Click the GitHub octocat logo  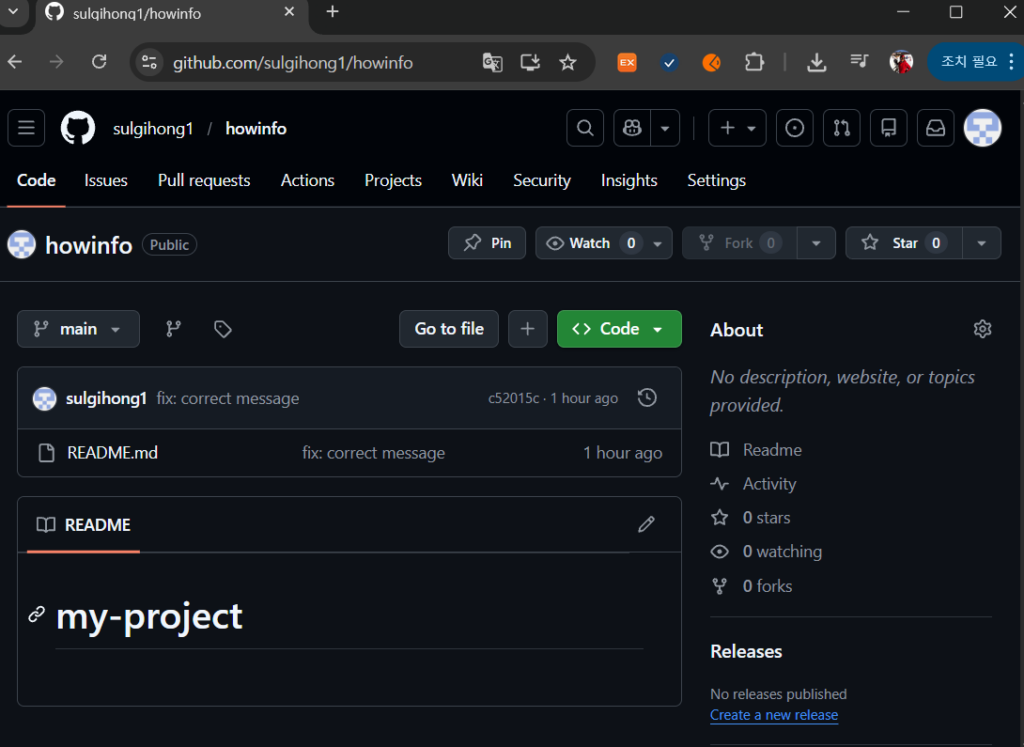click(x=78, y=128)
